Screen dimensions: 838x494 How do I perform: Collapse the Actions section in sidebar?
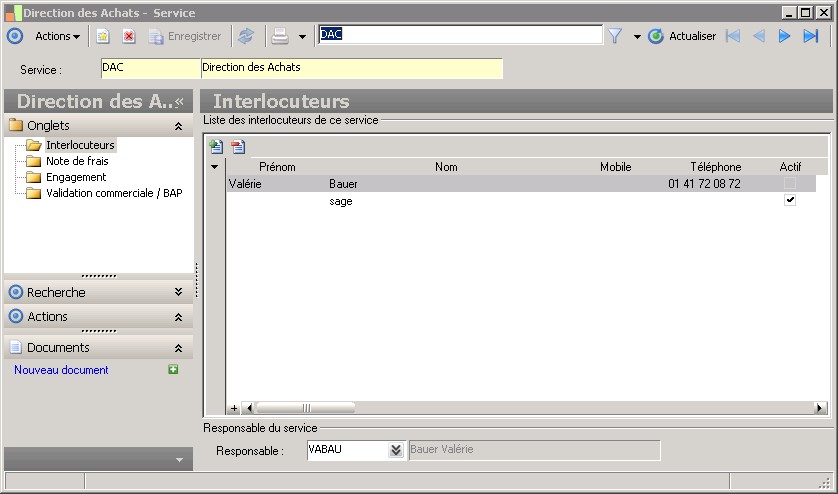click(179, 317)
